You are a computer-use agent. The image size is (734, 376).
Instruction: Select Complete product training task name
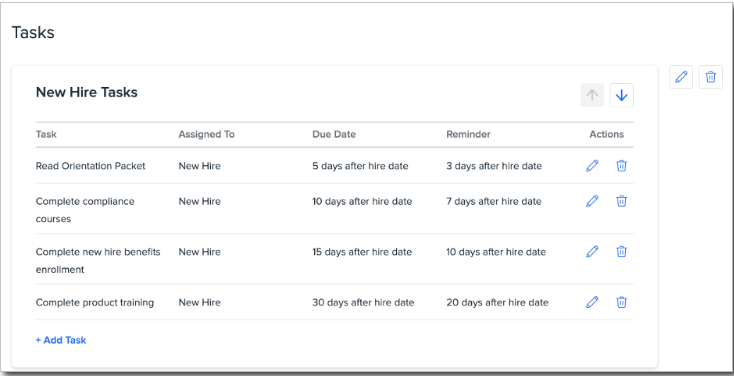click(95, 303)
